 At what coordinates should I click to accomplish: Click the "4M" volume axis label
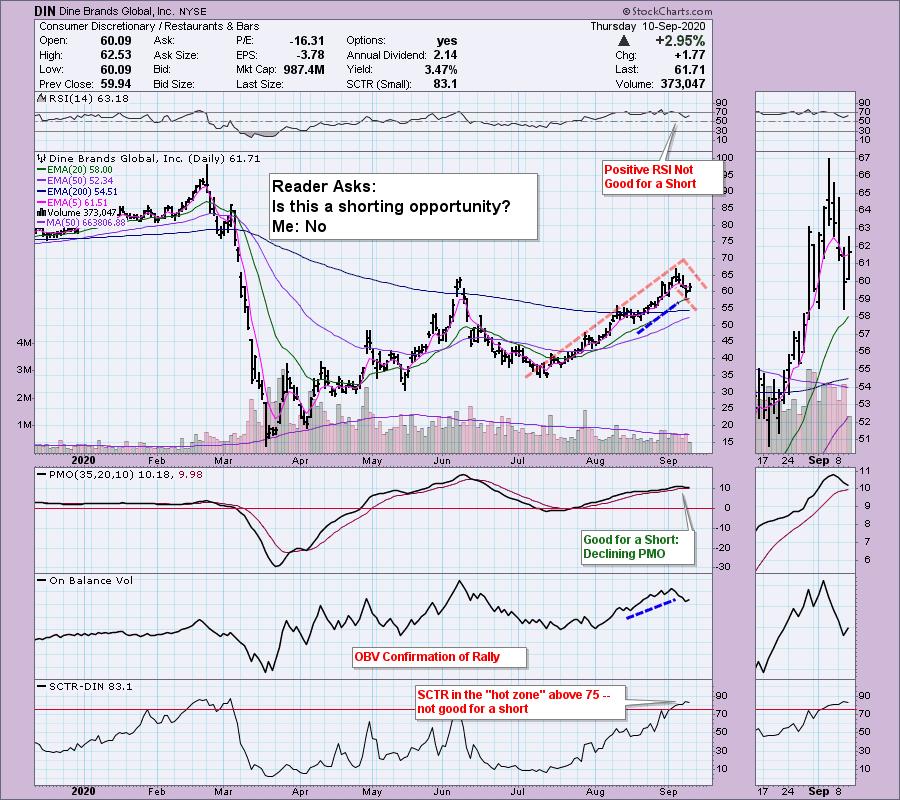point(25,343)
